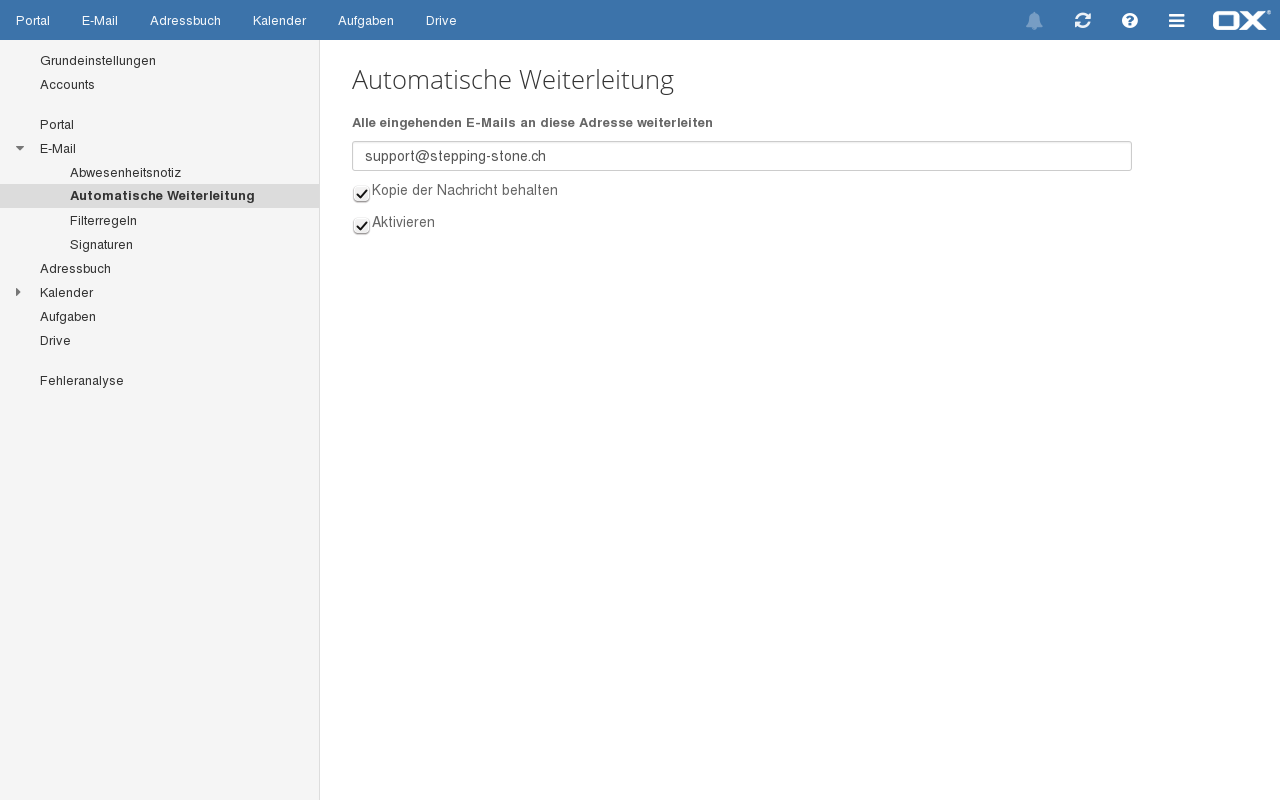Switch to E-Mail app in top bar

point(100,21)
